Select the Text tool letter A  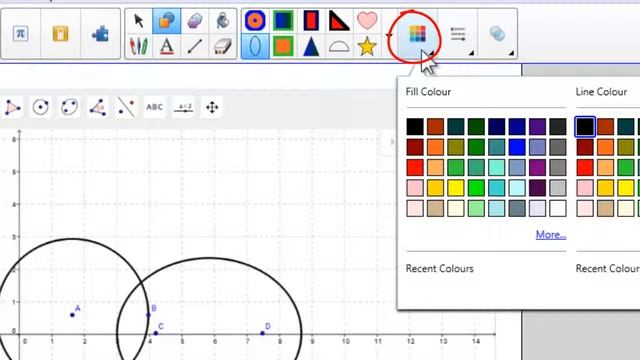(x=167, y=46)
